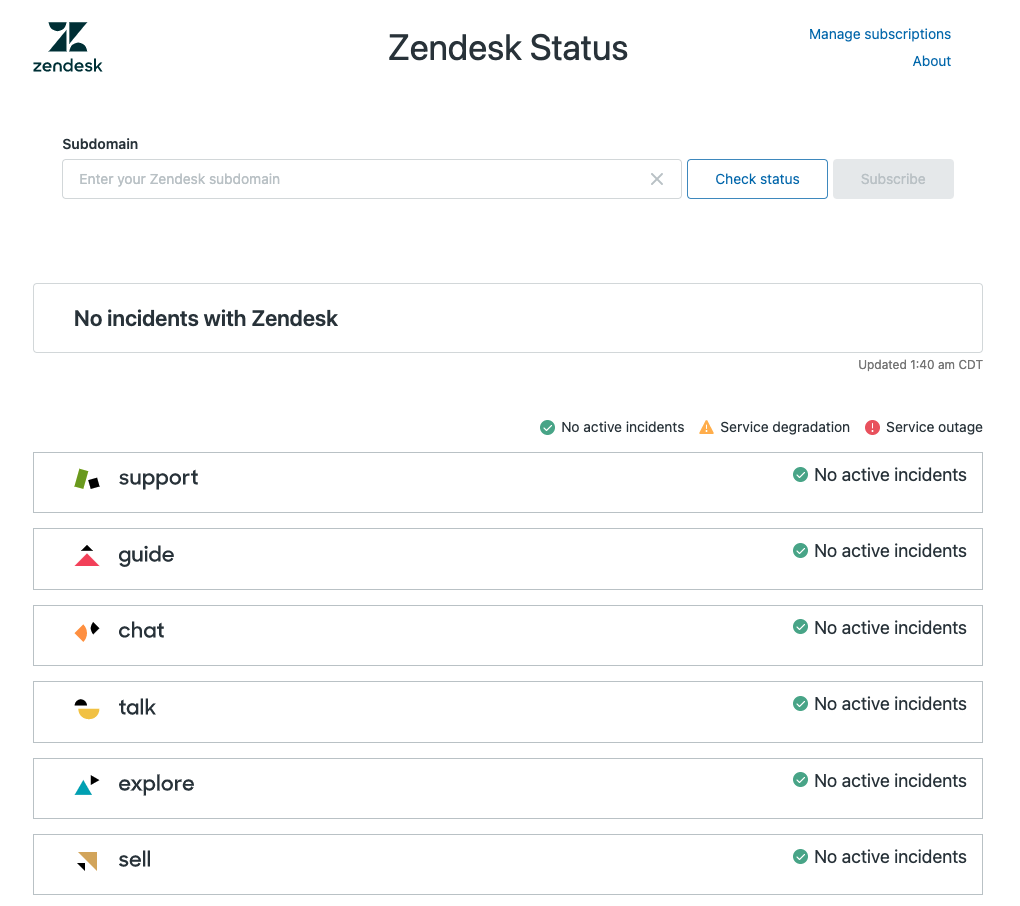This screenshot has width=1020, height=906.
Task: Click the green check icon in the explore row
Action: [x=801, y=780]
